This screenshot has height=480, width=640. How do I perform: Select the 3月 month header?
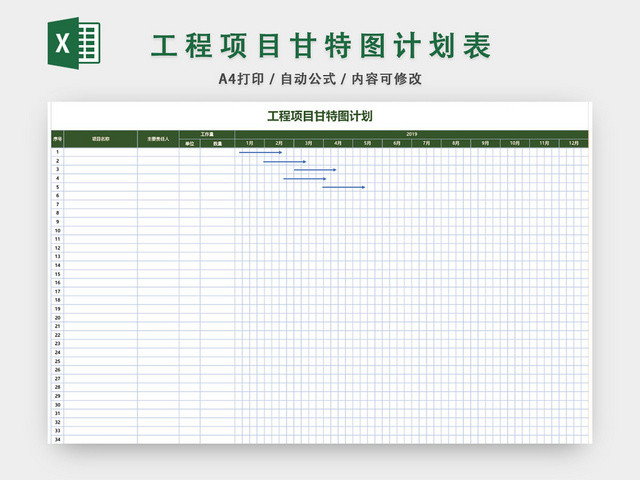tap(309, 143)
